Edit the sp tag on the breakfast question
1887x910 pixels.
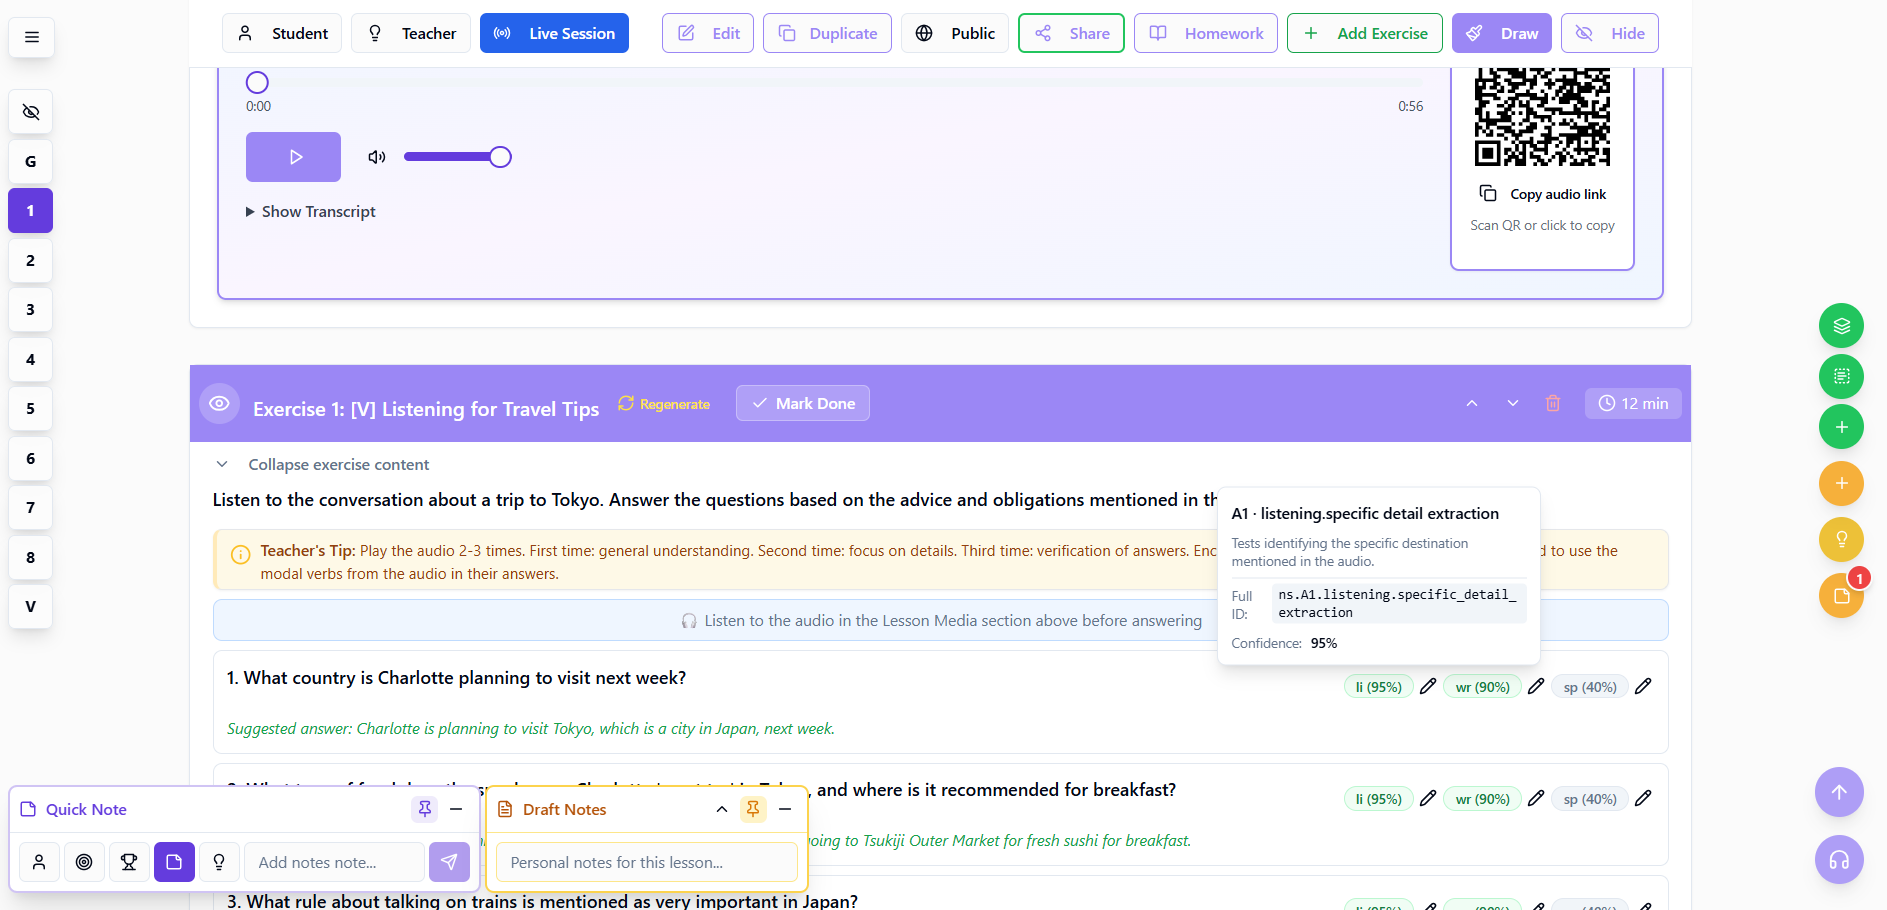[x=1643, y=798]
